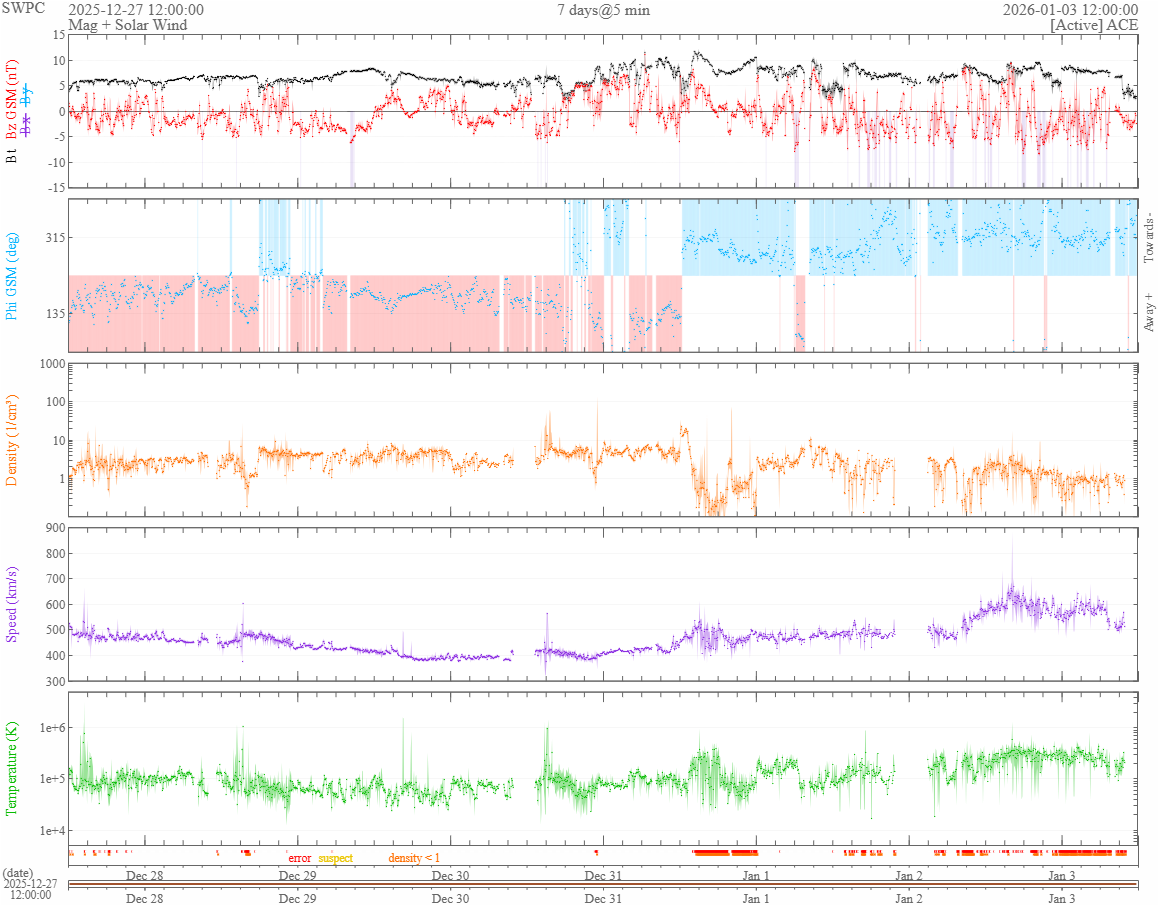Enable the struck-through Bx series
The image size is (1158, 905).
pos(27,126)
